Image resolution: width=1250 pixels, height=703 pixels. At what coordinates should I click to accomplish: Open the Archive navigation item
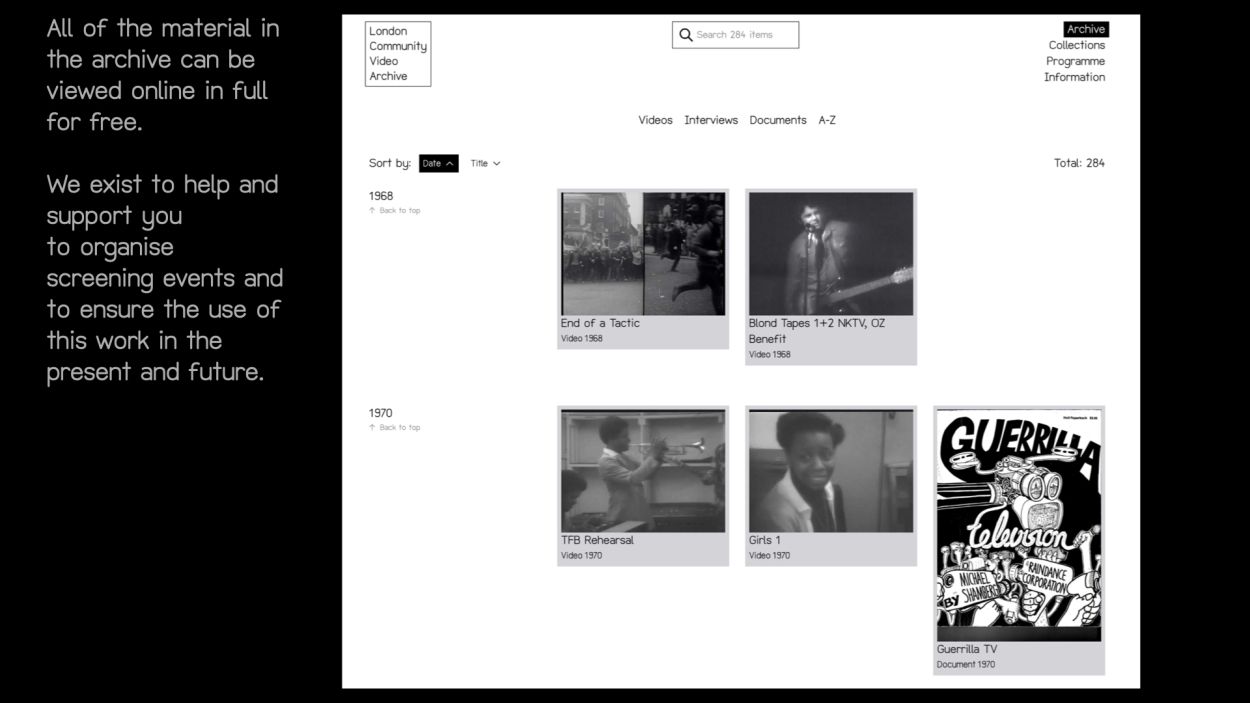click(x=1085, y=29)
